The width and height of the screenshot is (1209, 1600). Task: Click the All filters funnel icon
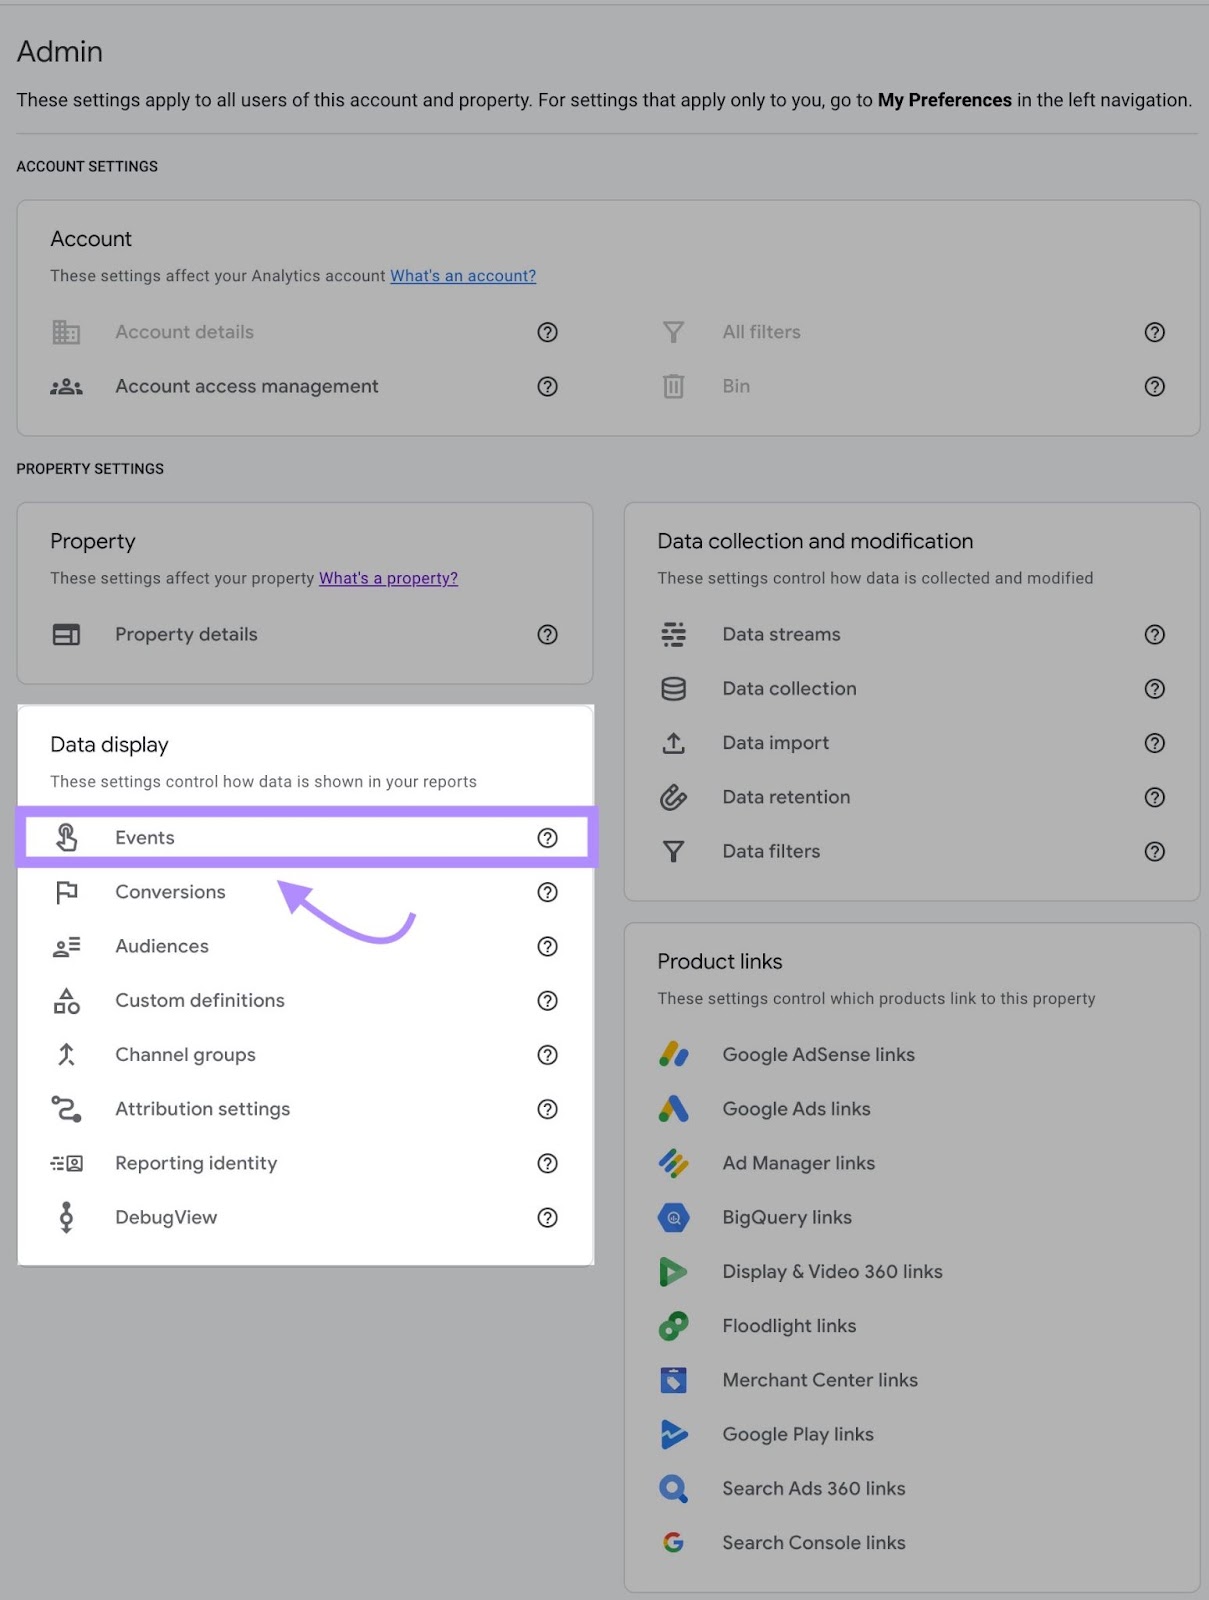(674, 332)
